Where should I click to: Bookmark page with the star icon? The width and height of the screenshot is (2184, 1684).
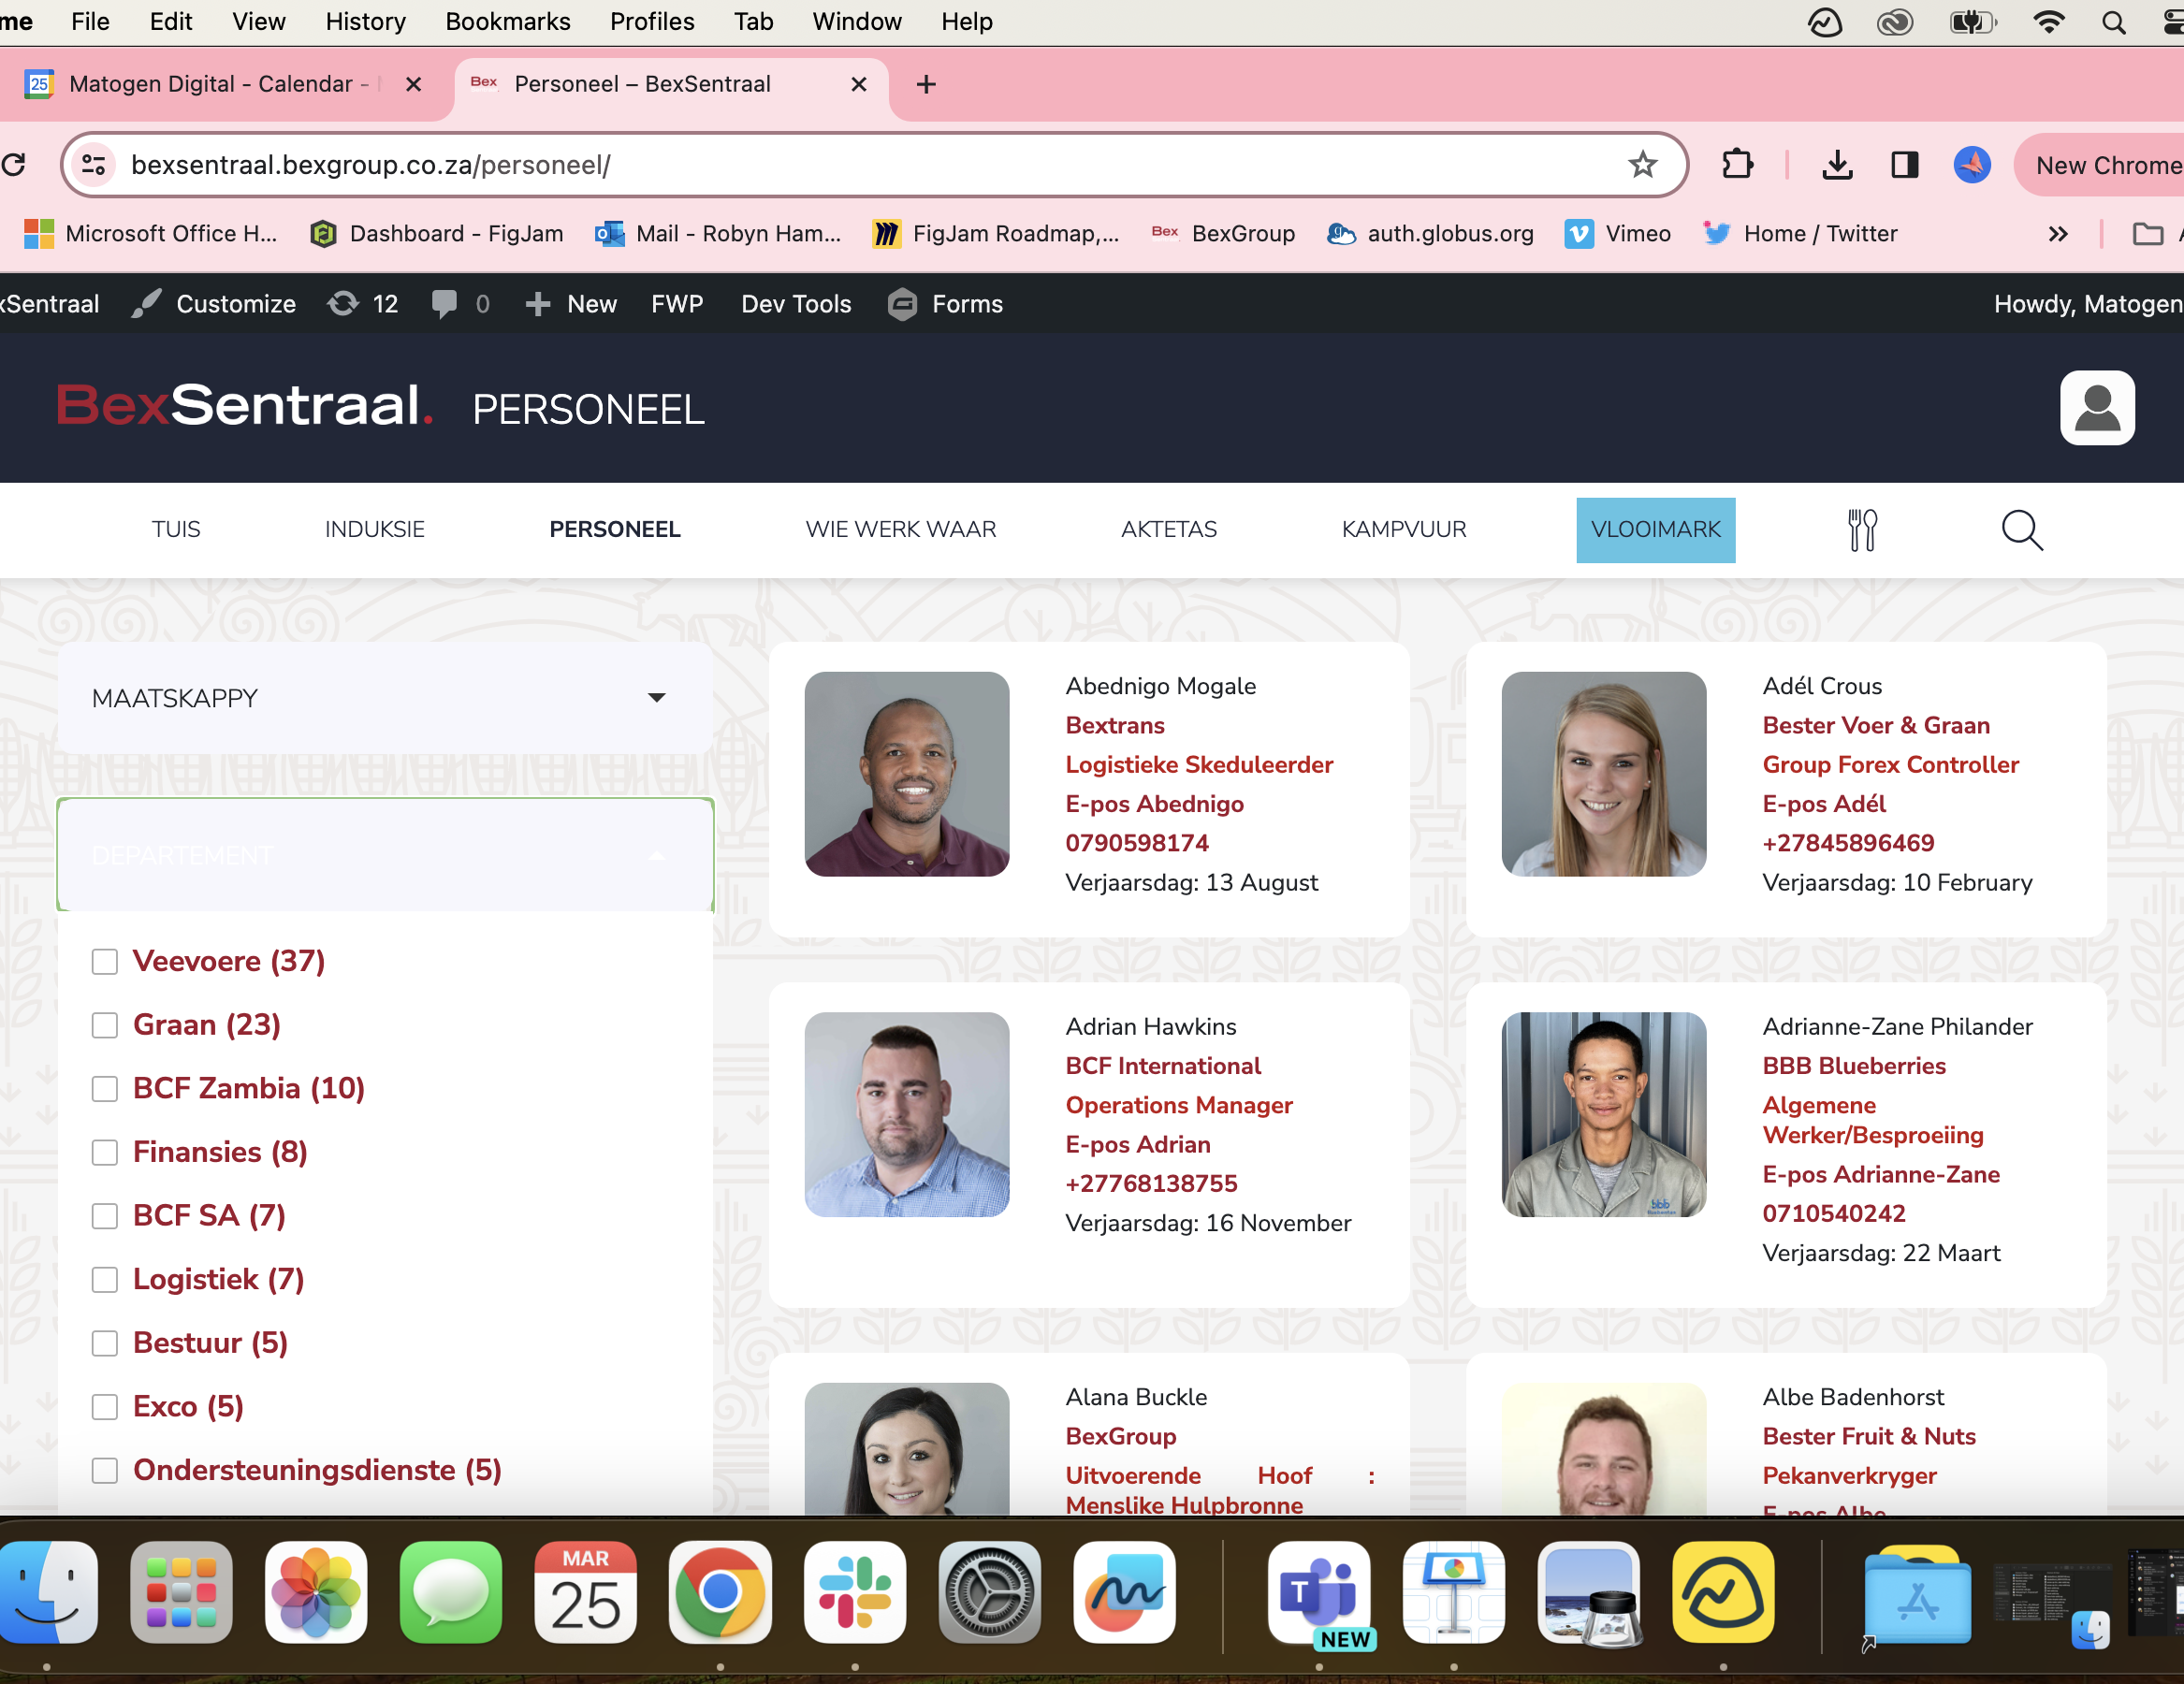[1642, 165]
